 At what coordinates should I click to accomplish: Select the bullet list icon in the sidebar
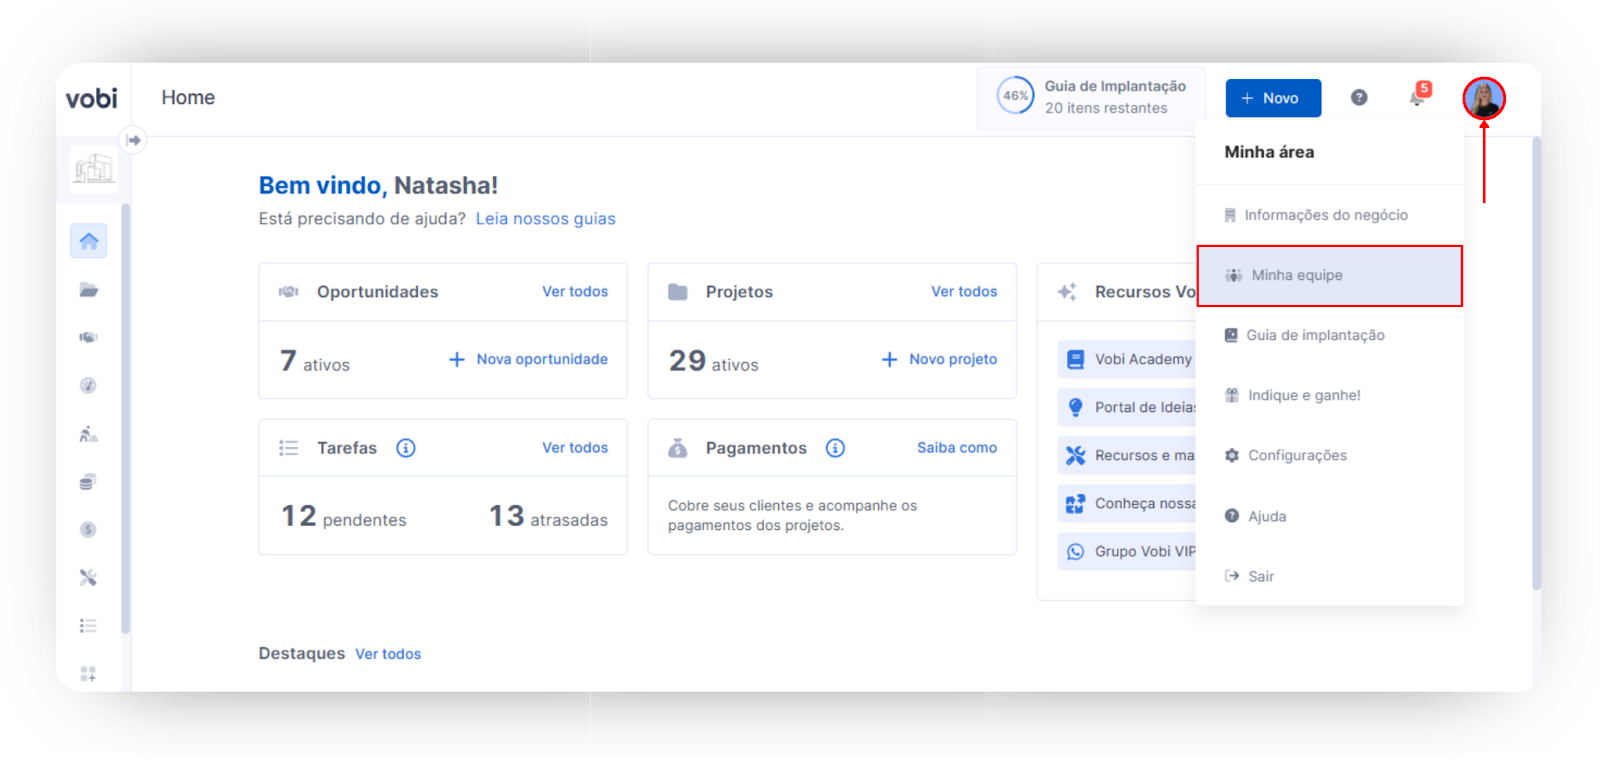tap(89, 625)
